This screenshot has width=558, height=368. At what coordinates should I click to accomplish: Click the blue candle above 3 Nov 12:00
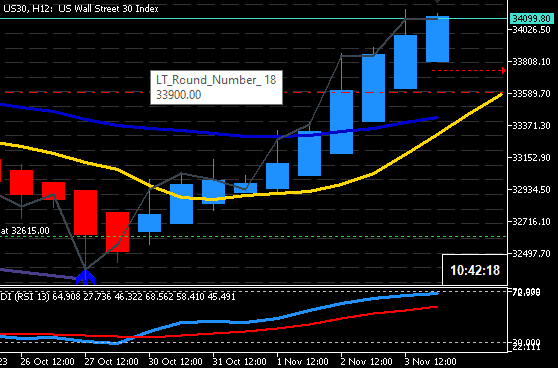pos(405,62)
